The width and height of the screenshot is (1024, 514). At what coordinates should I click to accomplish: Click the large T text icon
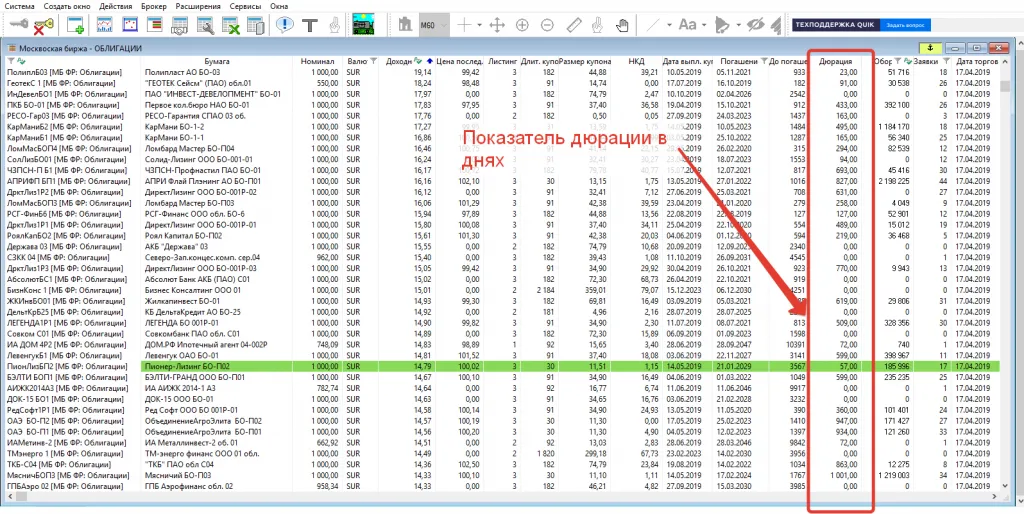pyautogui.click(x=310, y=25)
